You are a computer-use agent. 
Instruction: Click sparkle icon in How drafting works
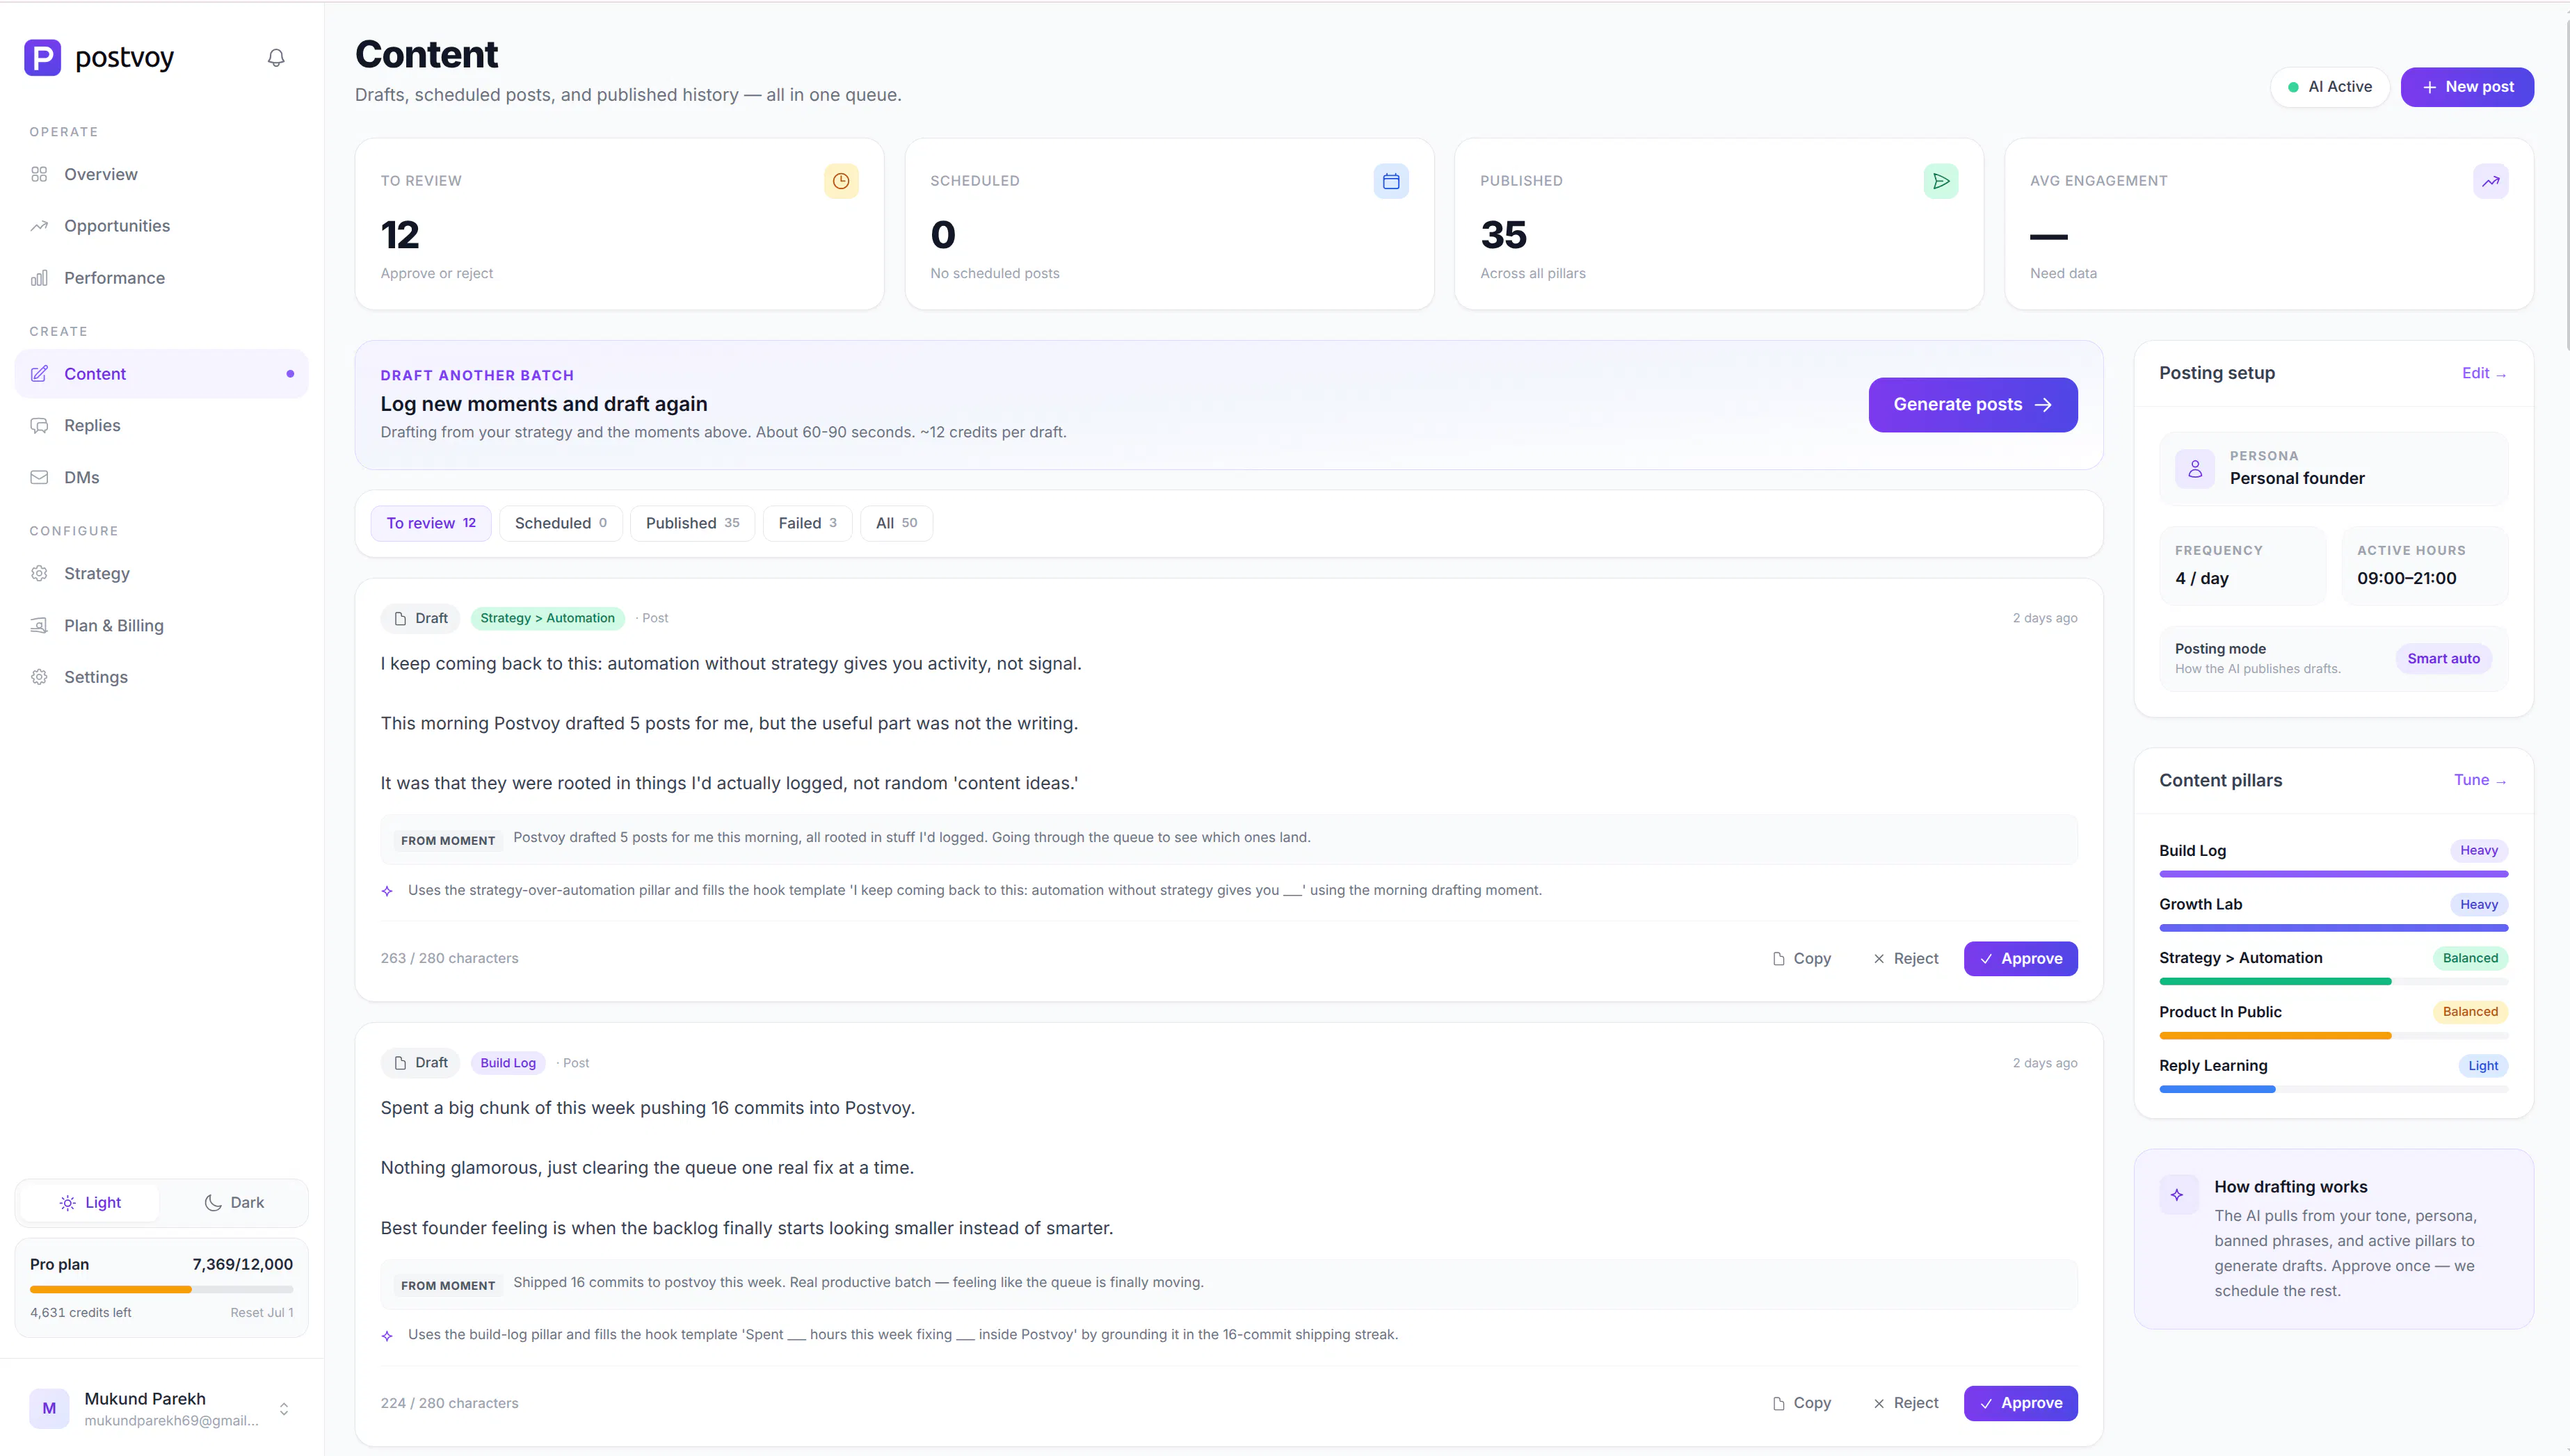[2178, 1195]
